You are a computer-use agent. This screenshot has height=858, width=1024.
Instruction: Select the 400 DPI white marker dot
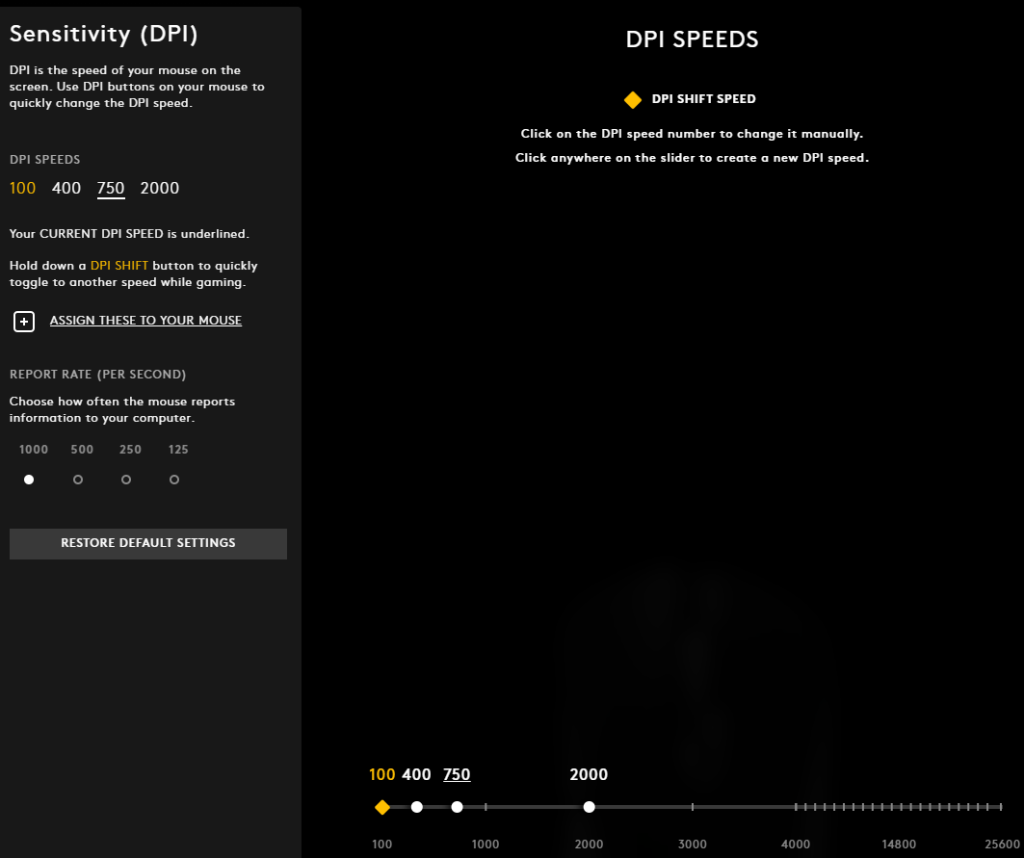coord(417,806)
